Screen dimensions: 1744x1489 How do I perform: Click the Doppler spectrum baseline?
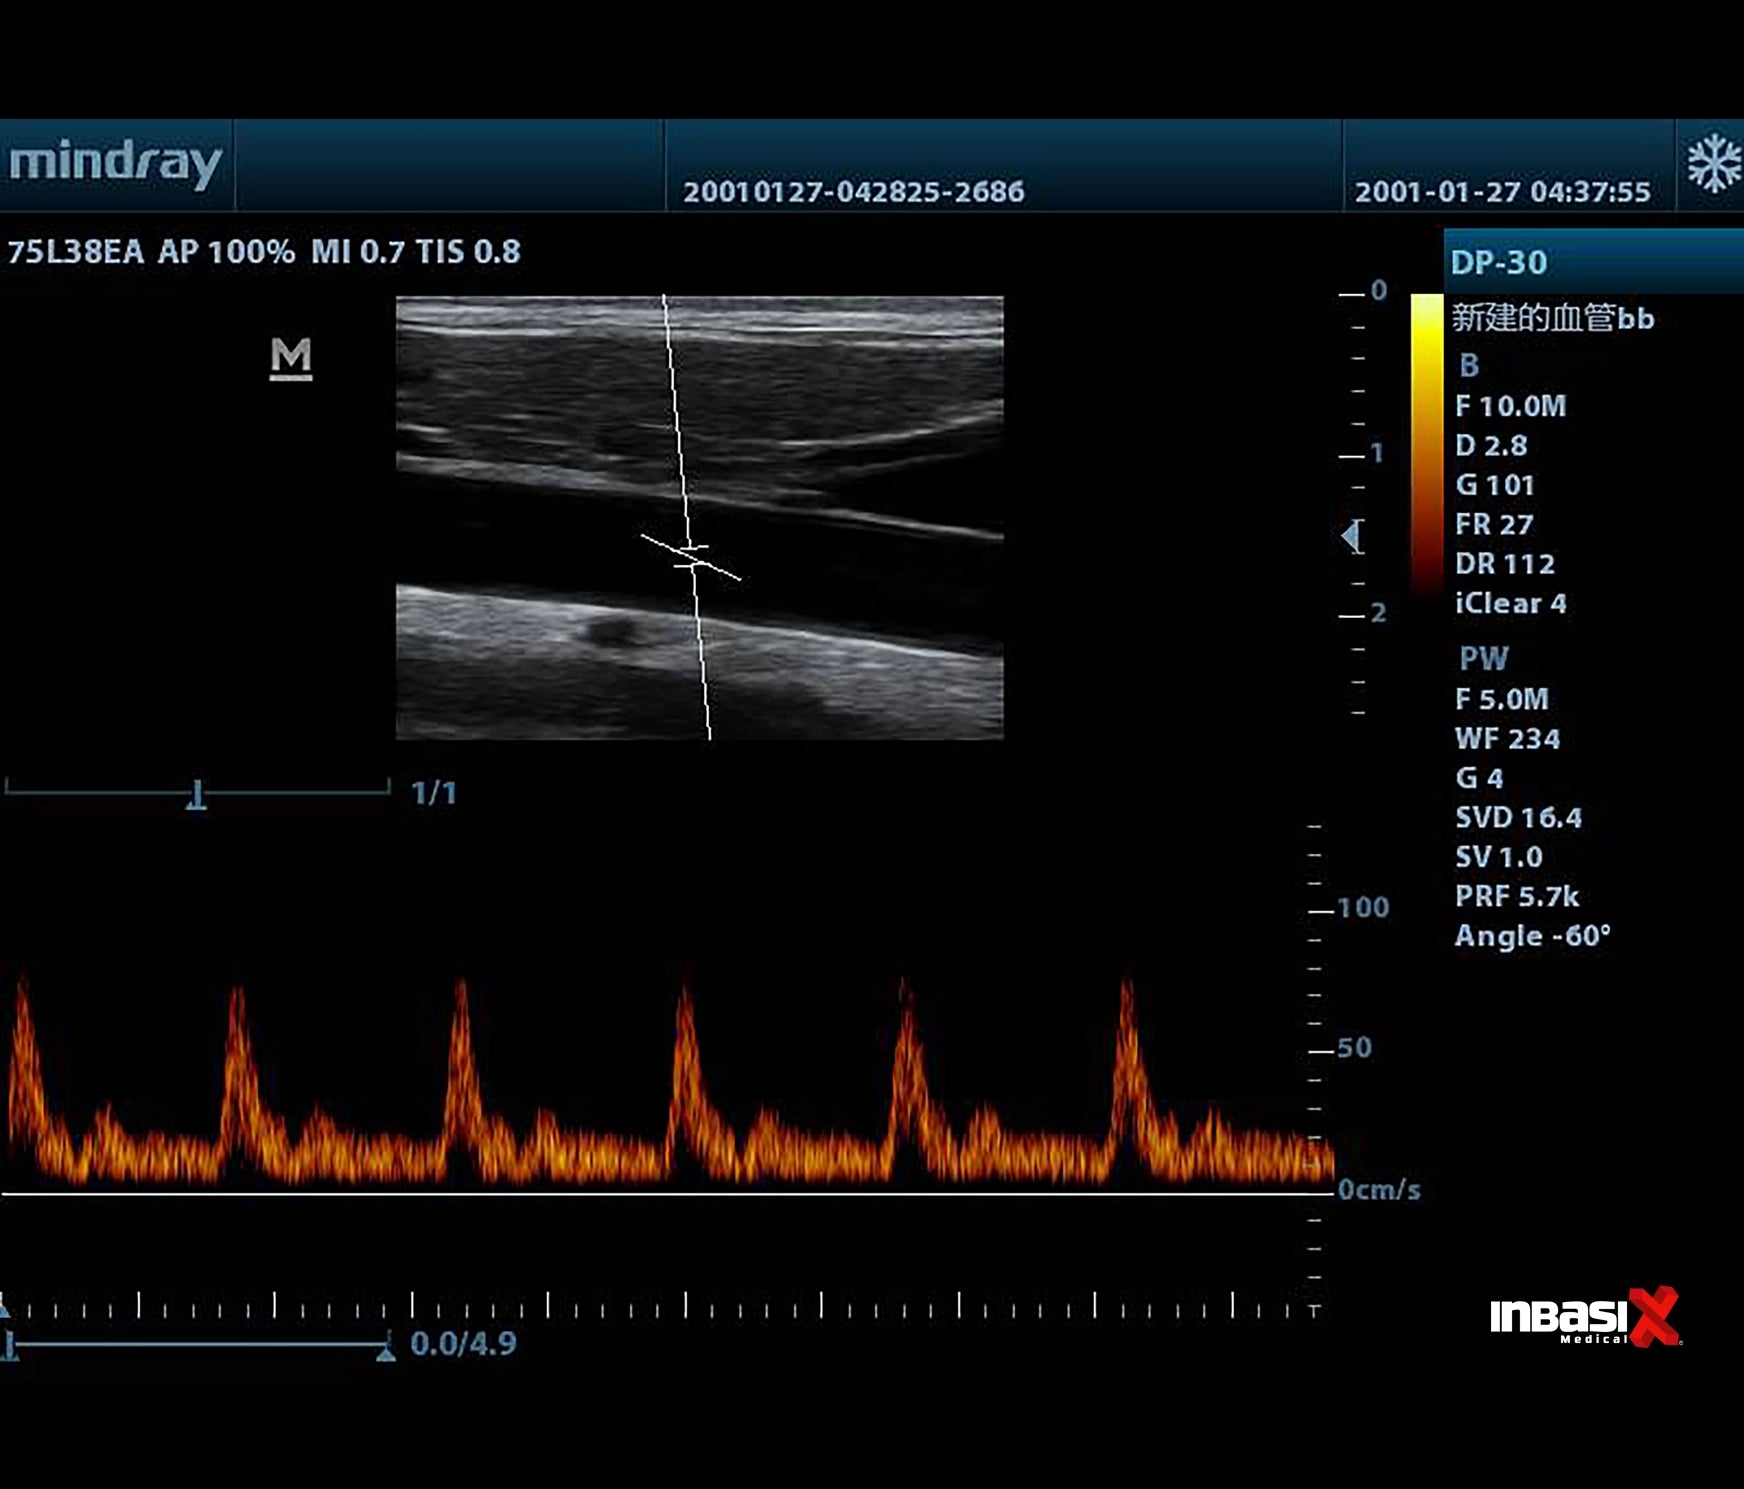(x=668, y=1194)
